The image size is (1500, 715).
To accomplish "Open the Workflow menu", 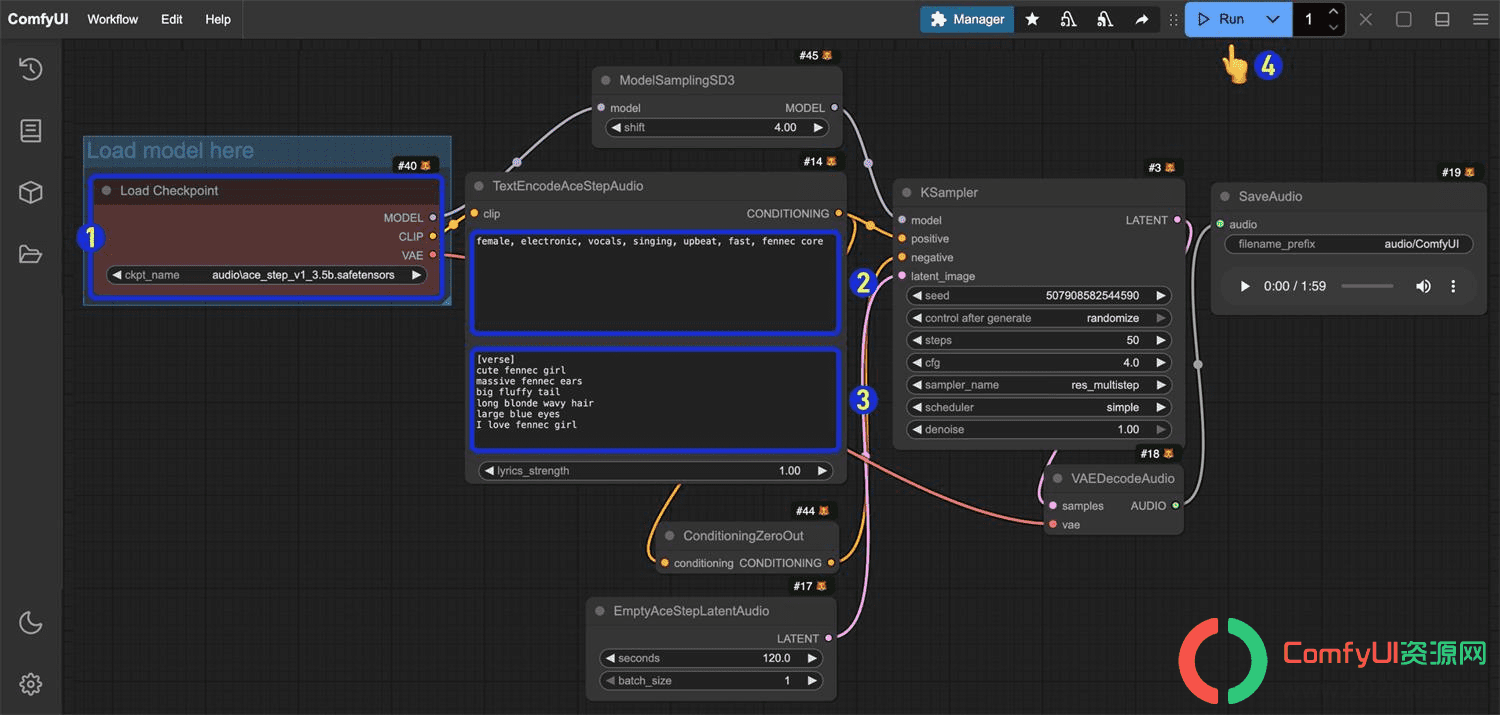I will coord(113,19).
